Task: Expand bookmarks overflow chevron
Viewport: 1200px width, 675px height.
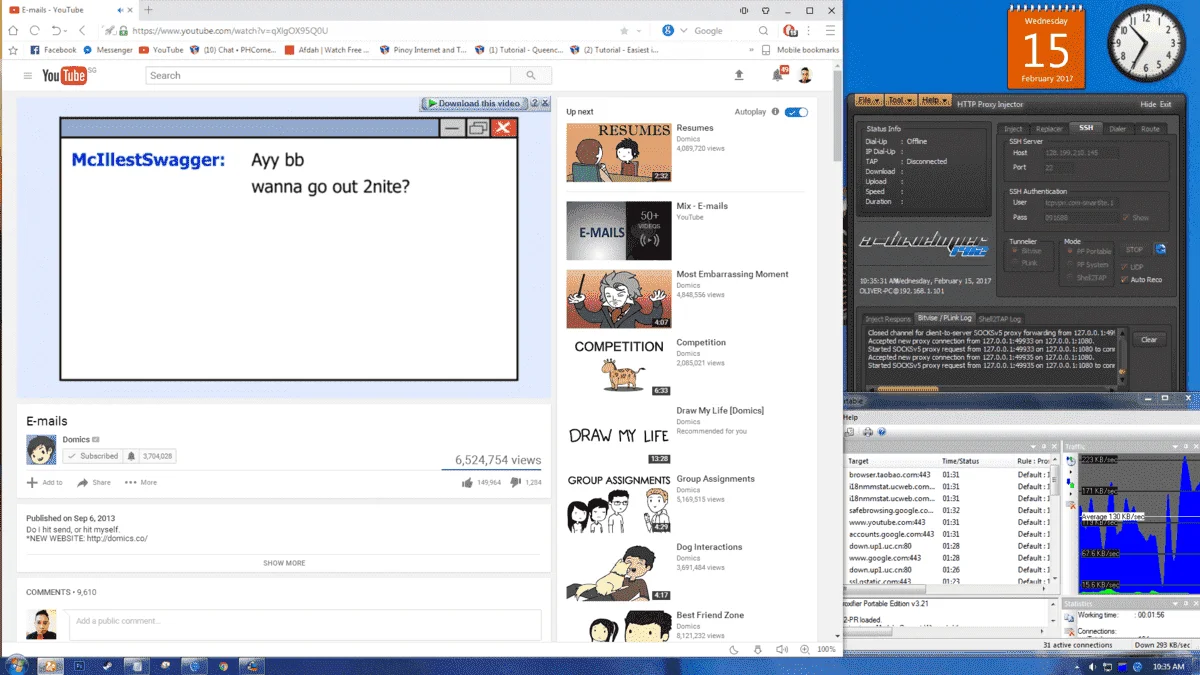Action: 751,49
